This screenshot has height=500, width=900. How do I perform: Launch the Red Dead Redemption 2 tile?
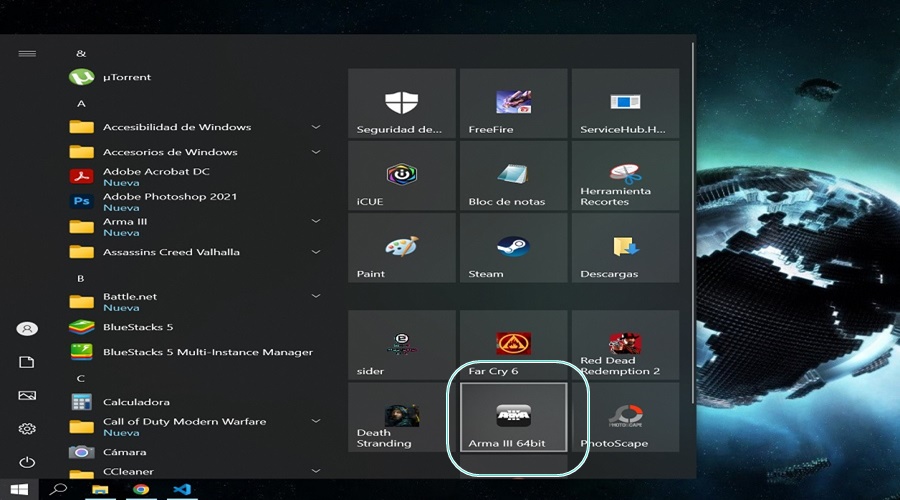(625, 345)
